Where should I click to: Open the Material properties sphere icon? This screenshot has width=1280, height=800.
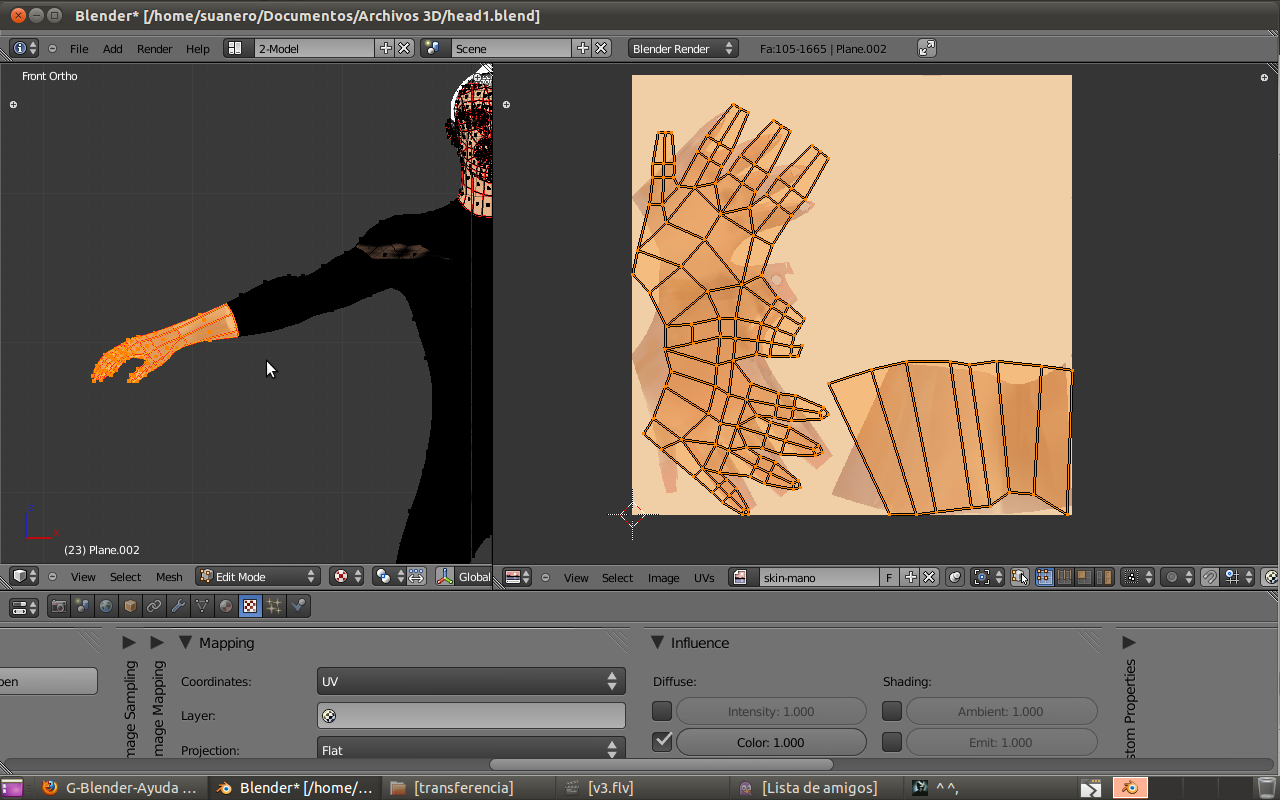point(226,606)
